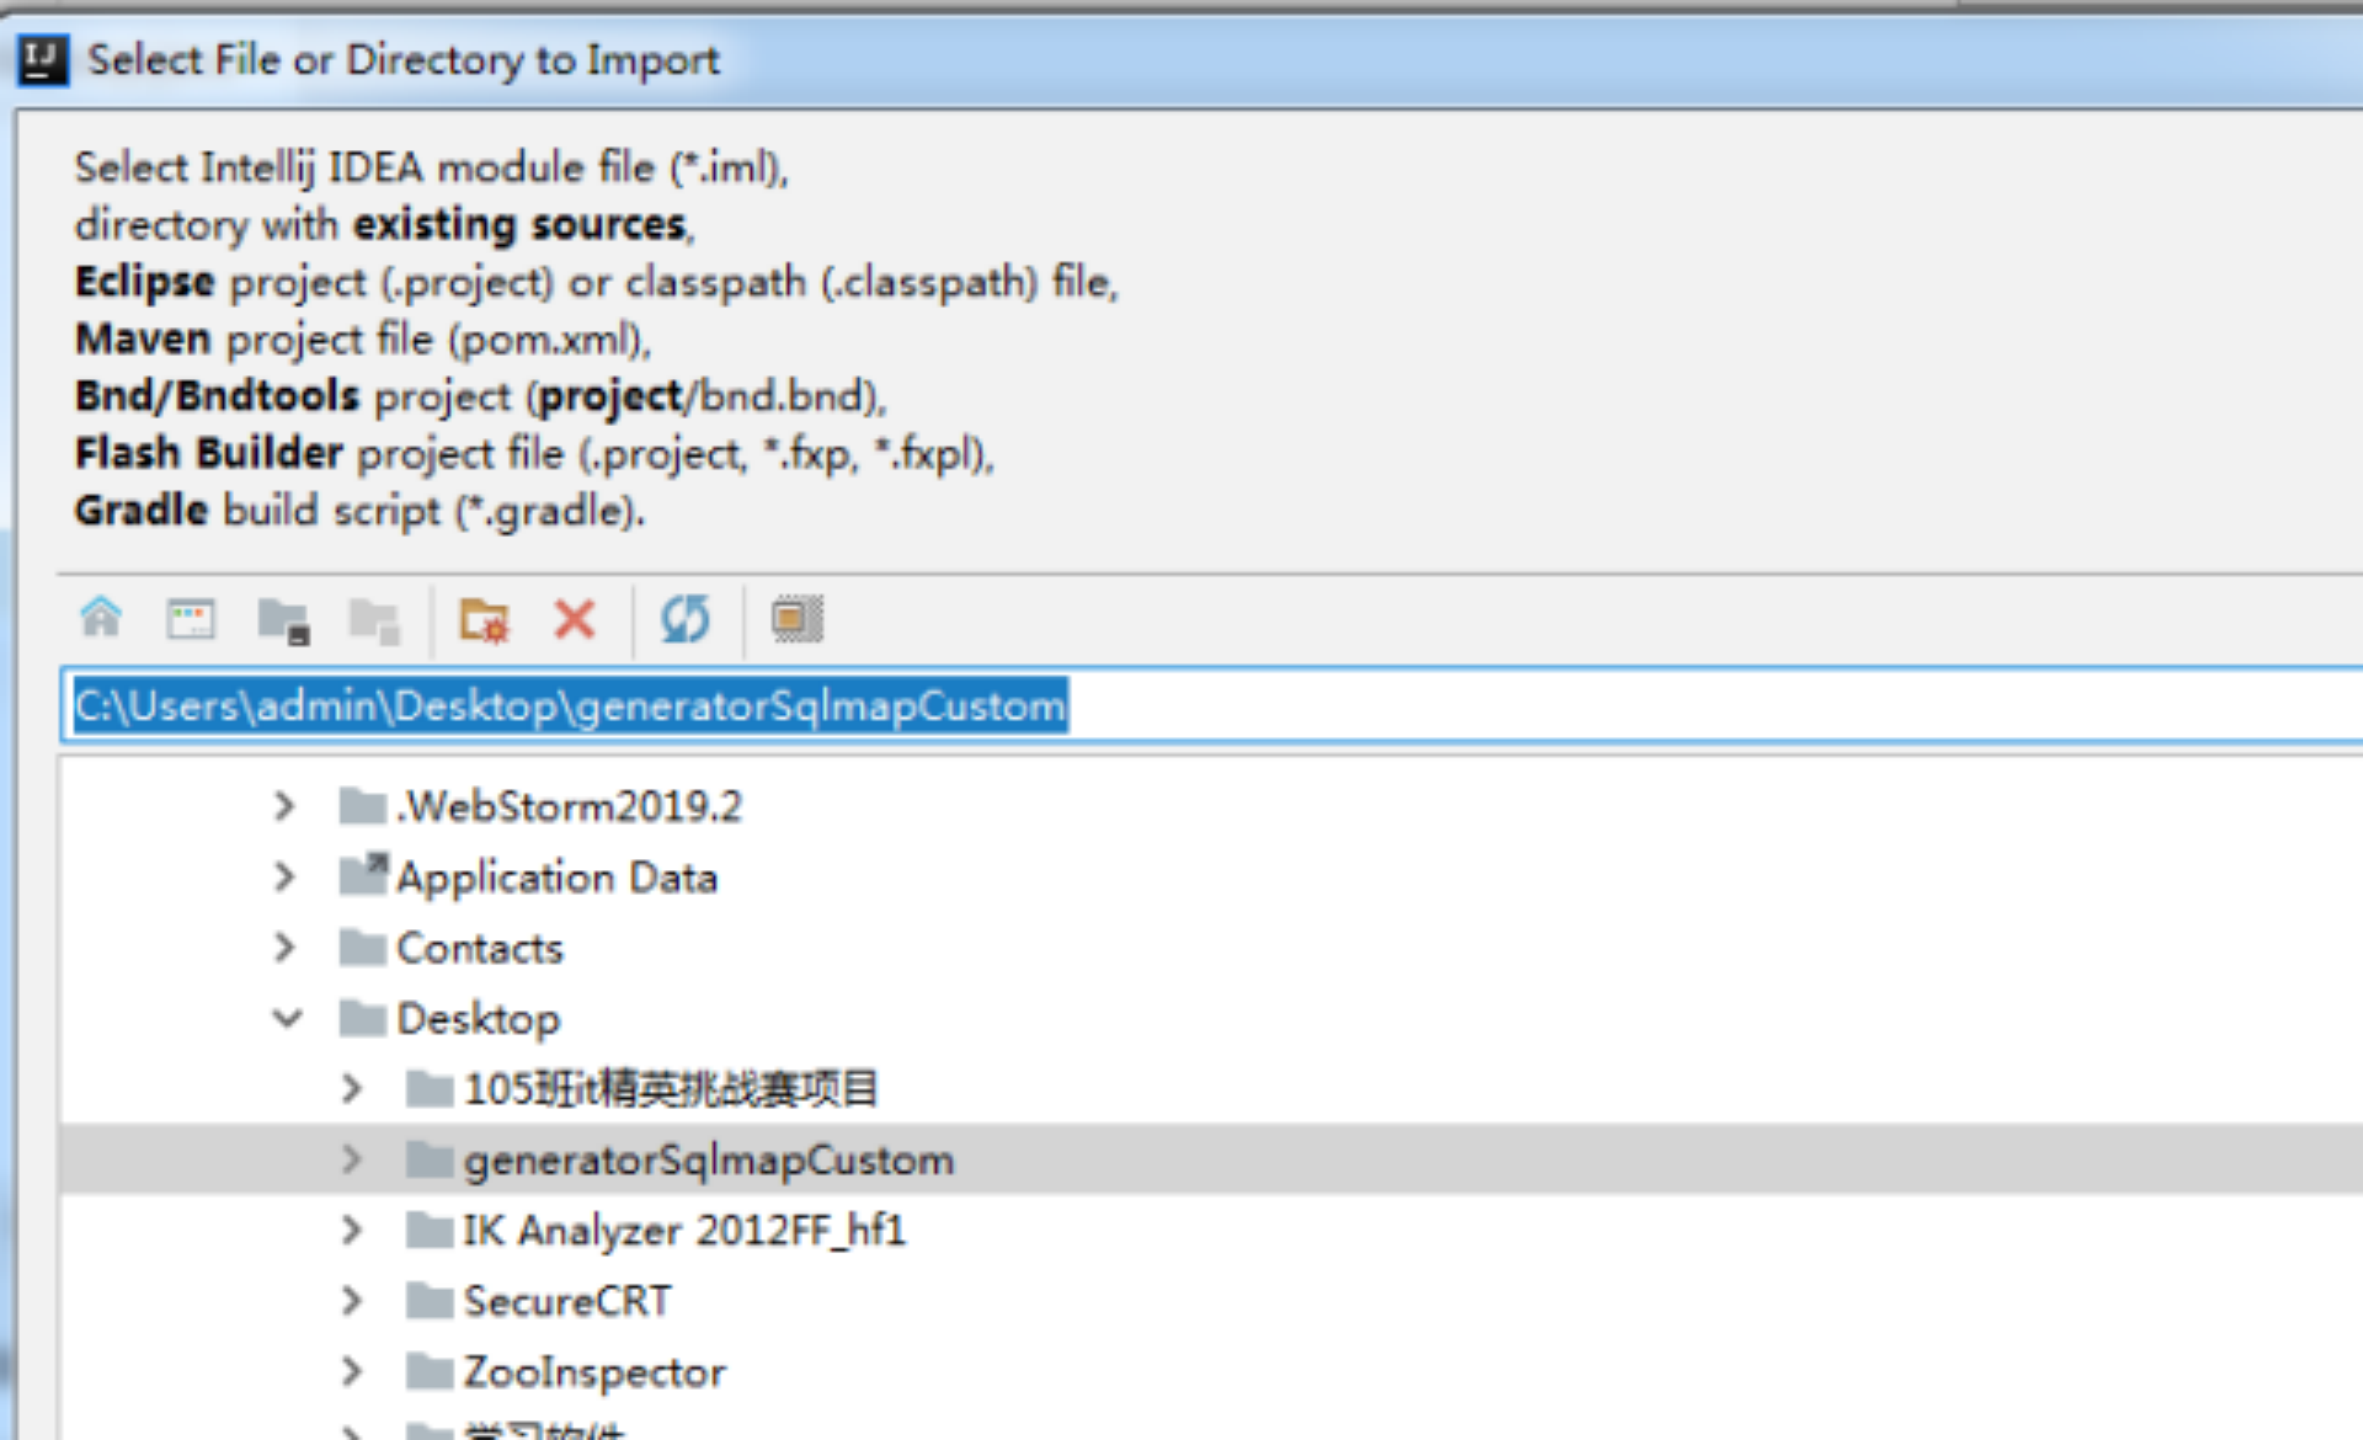Image resolution: width=2363 pixels, height=1440 pixels.
Task: Click the .WebStorm2019.2 folder icon
Action: [x=362, y=805]
